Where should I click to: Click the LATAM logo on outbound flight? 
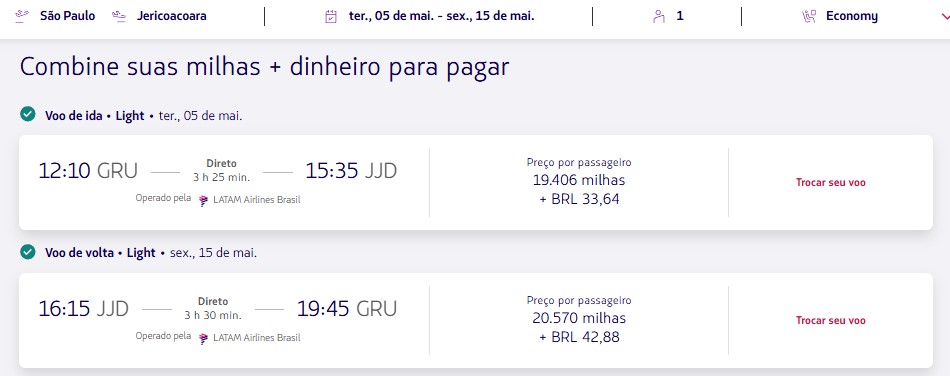[x=204, y=200]
